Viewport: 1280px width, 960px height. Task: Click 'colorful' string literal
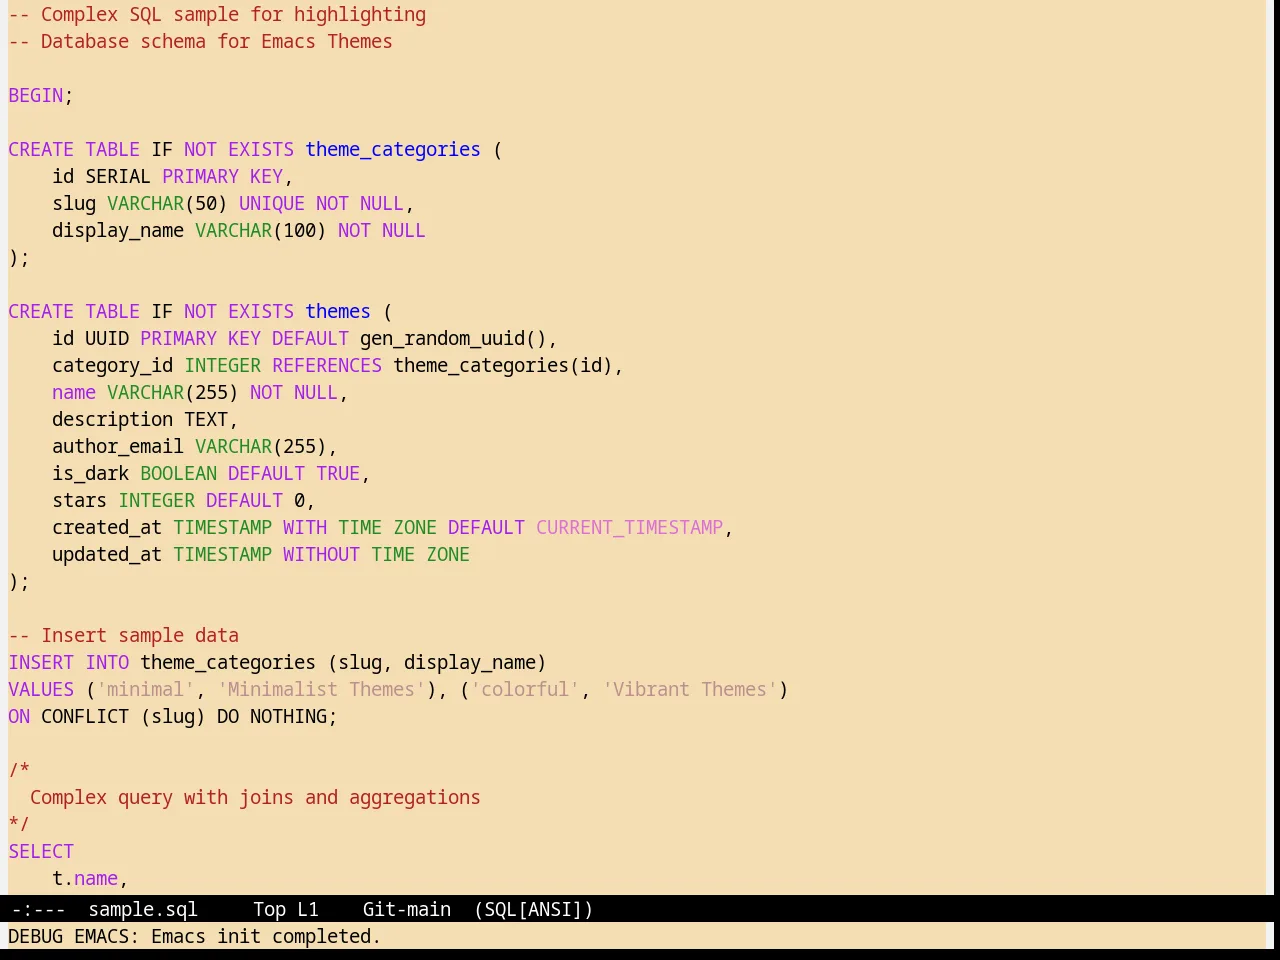tap(525, 689)
